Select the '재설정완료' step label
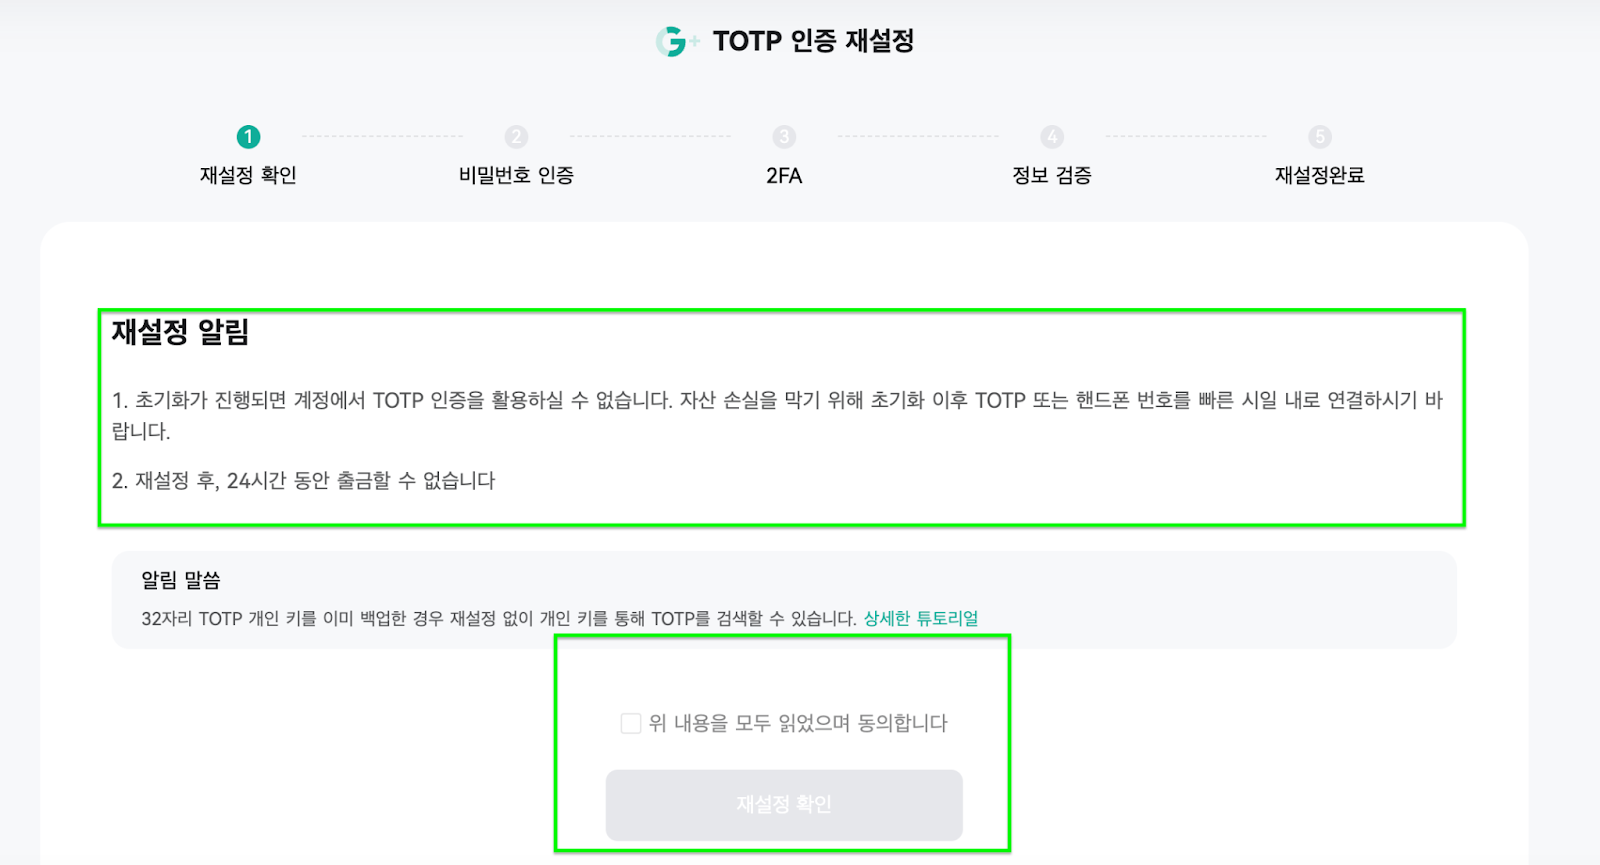 1320,175
